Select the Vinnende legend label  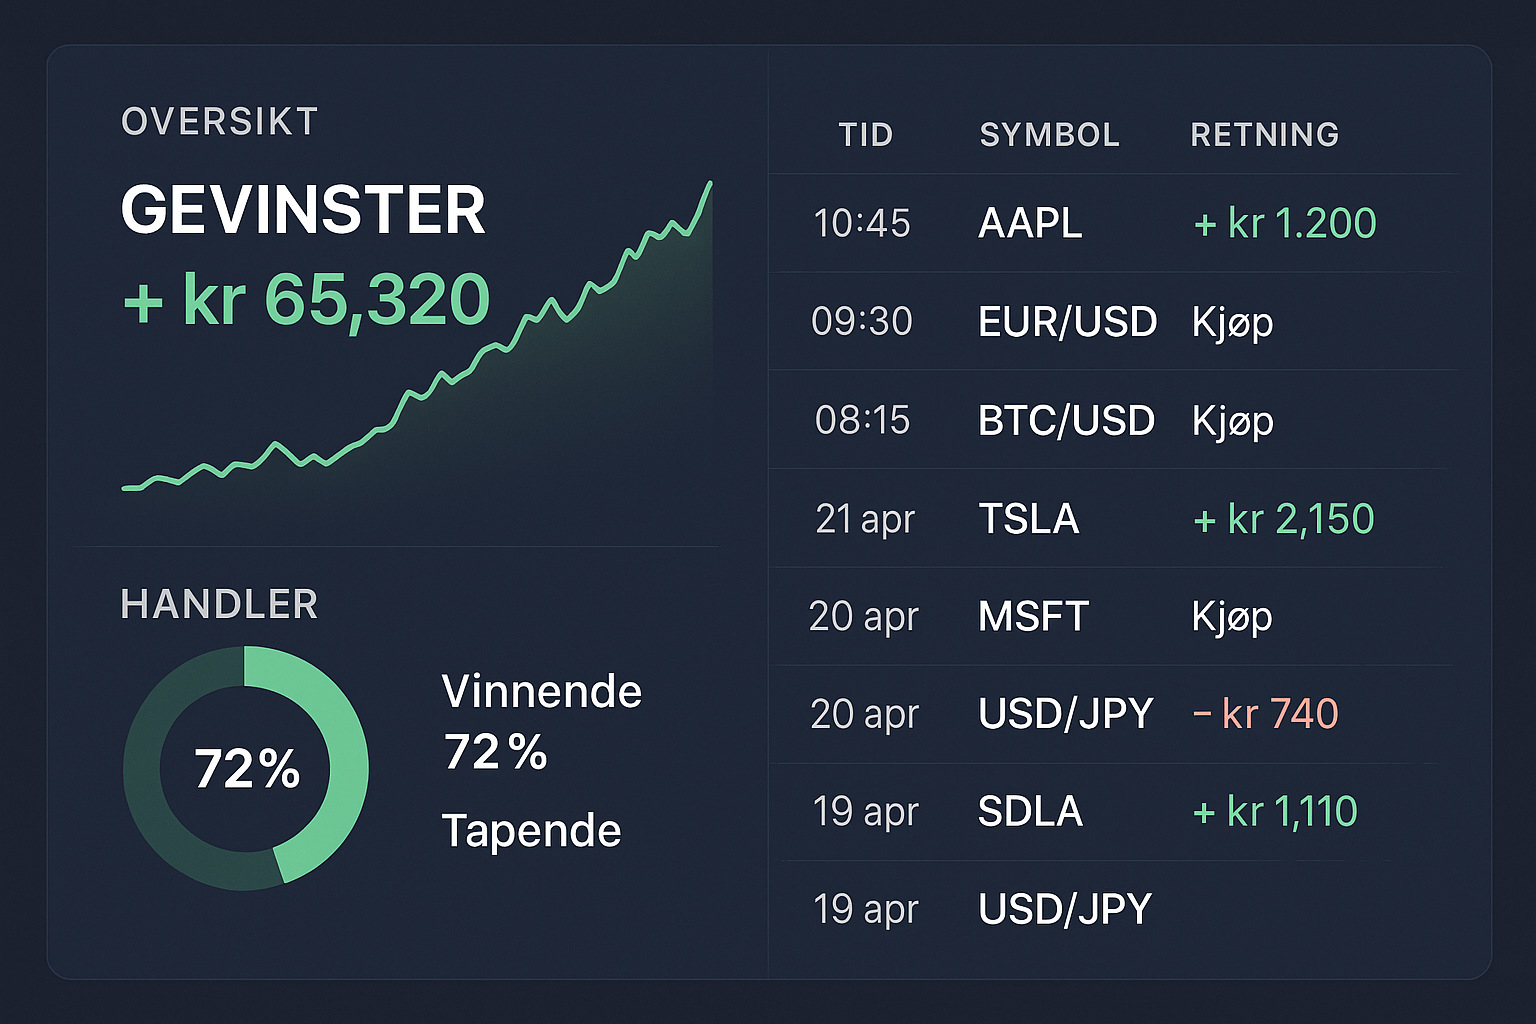541,692
